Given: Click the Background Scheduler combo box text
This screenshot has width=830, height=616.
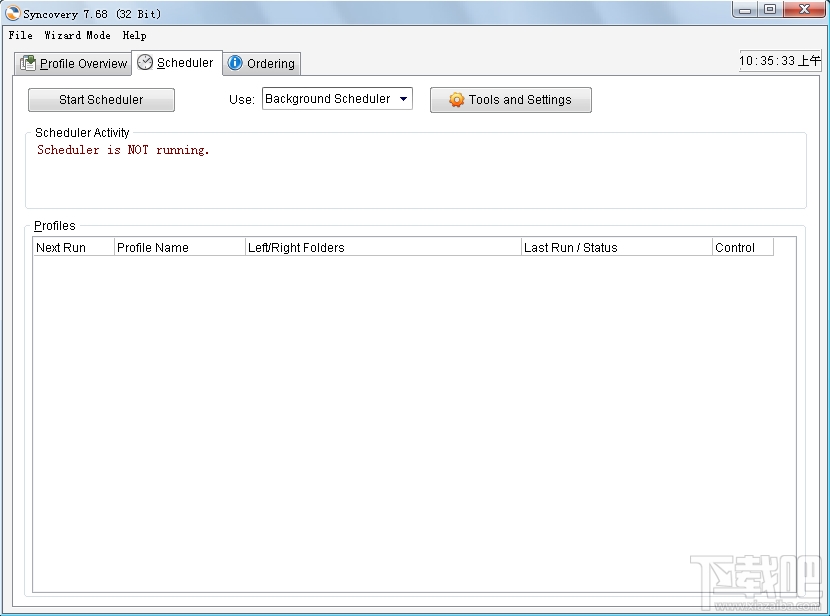Looking at the screenshot, I should [x=328, y=99].
